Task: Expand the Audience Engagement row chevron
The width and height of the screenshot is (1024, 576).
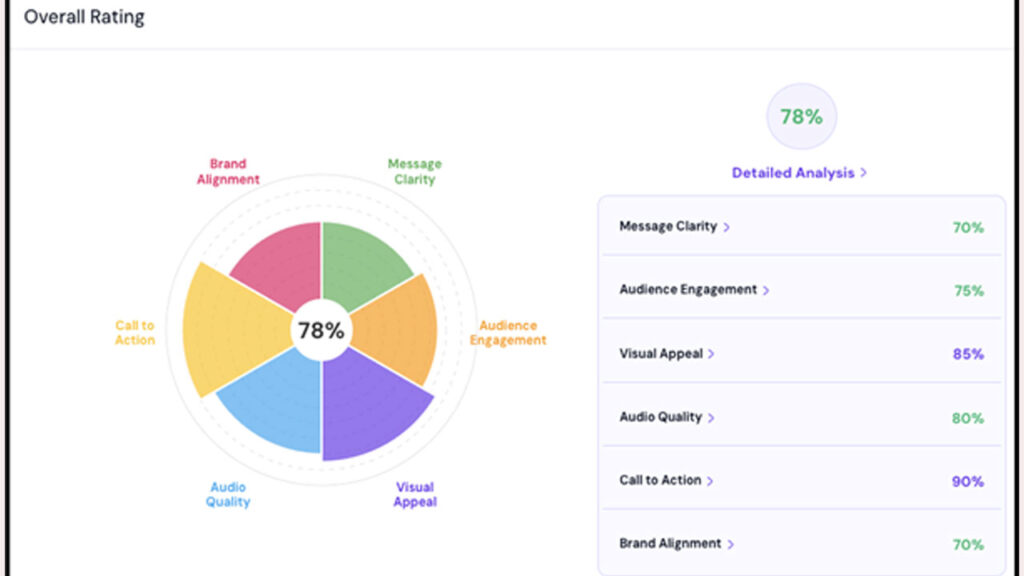Action: coord(766,290)
